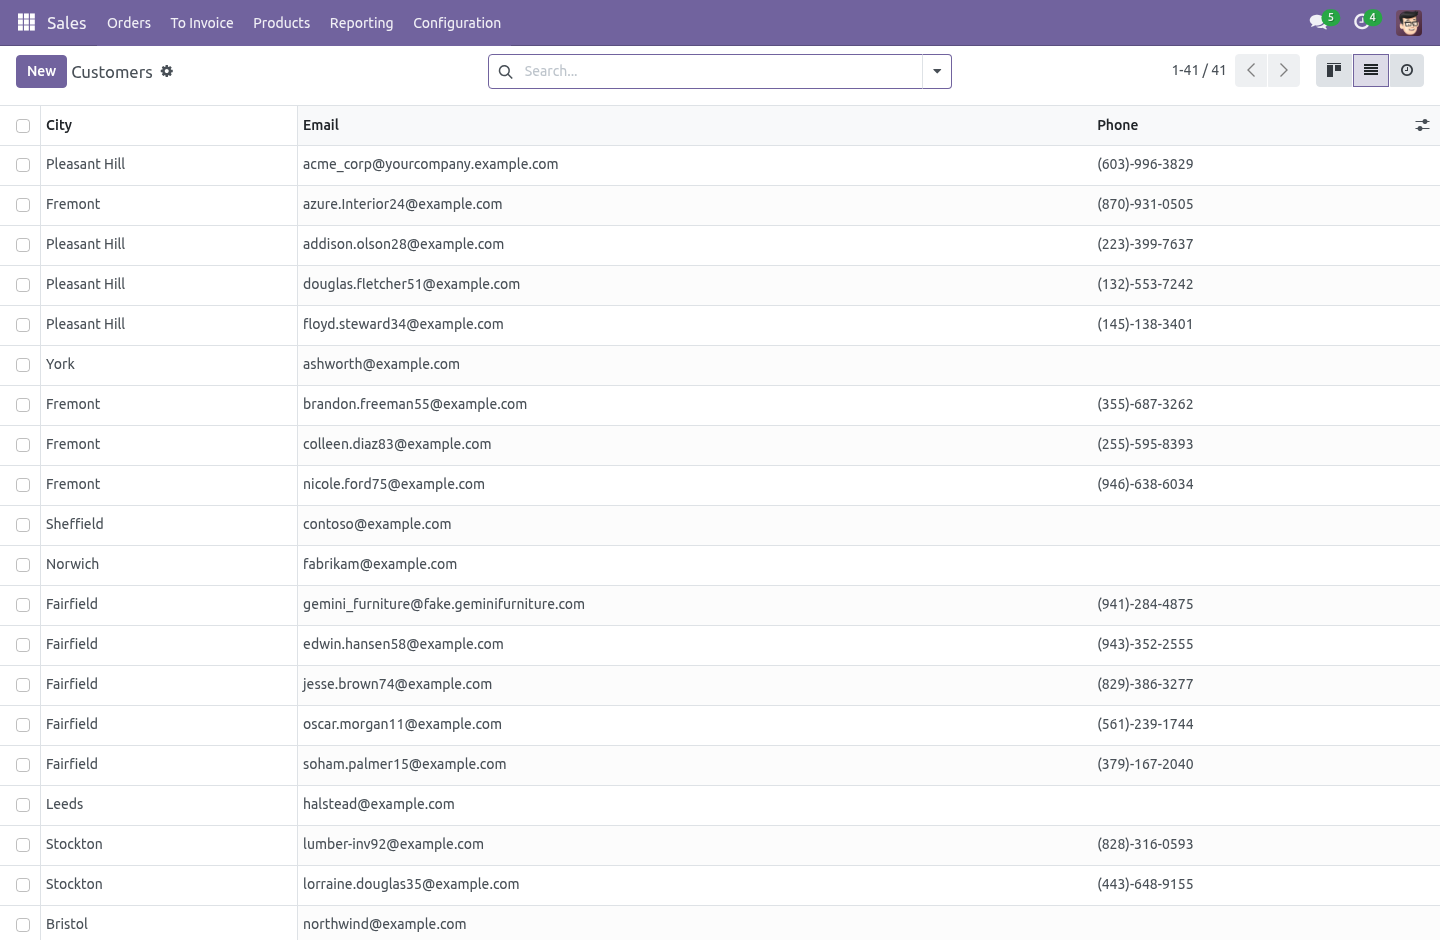The width and height of the screenshot is (1440, 940).
Task: Open the apps grid menu icon
Action: (27, 22)
